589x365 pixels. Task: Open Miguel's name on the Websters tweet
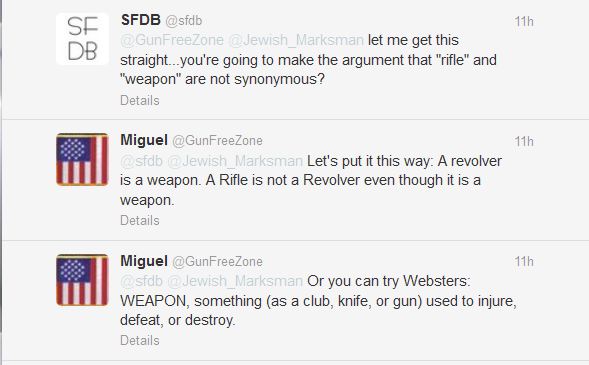tap(144, 261)
